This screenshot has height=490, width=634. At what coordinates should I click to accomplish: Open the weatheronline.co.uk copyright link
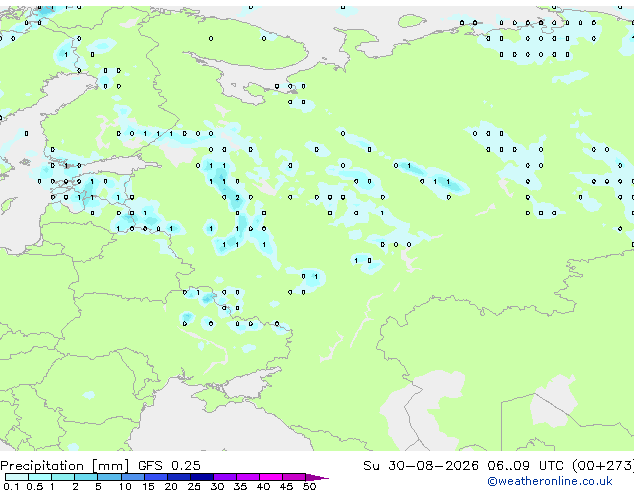tap(550, 481)
